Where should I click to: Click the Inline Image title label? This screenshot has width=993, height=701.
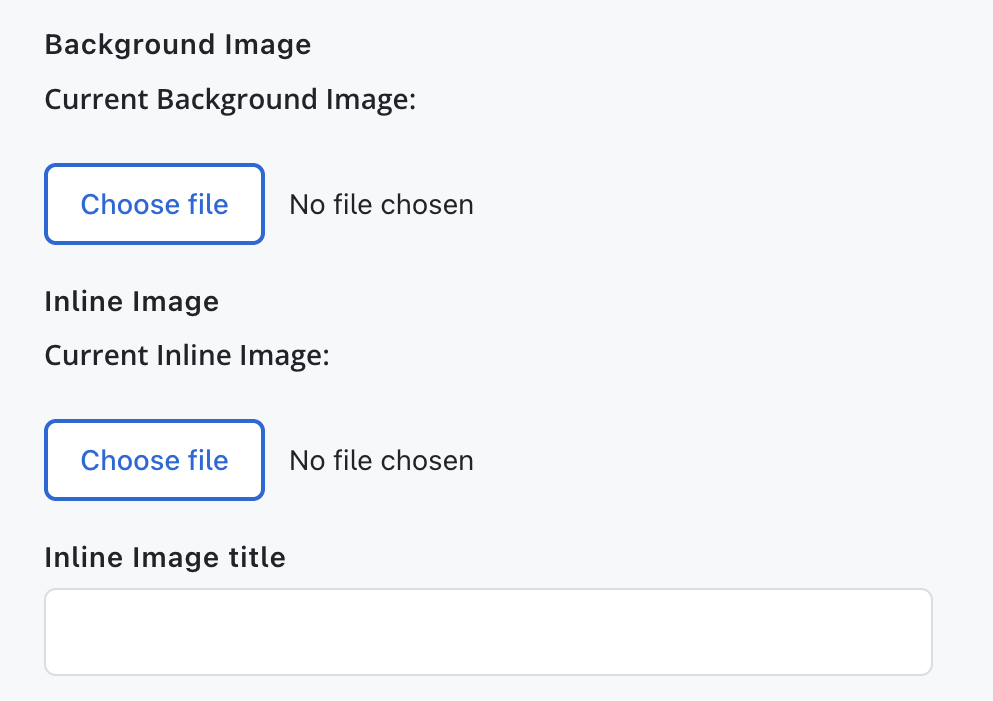[x=165, y=557]
